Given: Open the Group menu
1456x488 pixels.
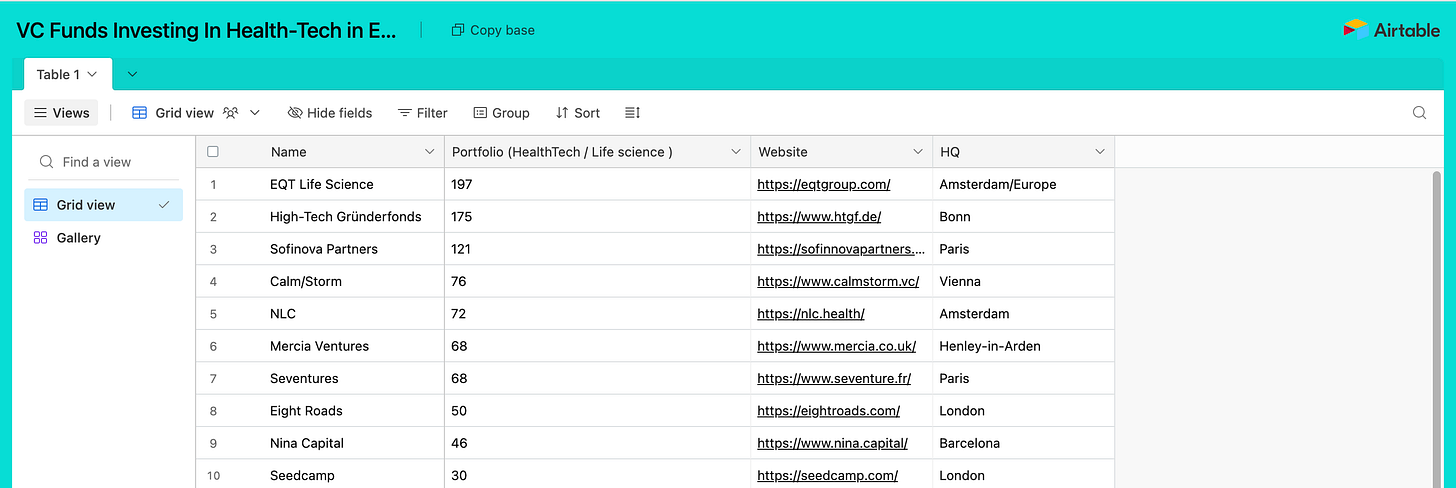Looking at the screenshot, I should (501, 113).
